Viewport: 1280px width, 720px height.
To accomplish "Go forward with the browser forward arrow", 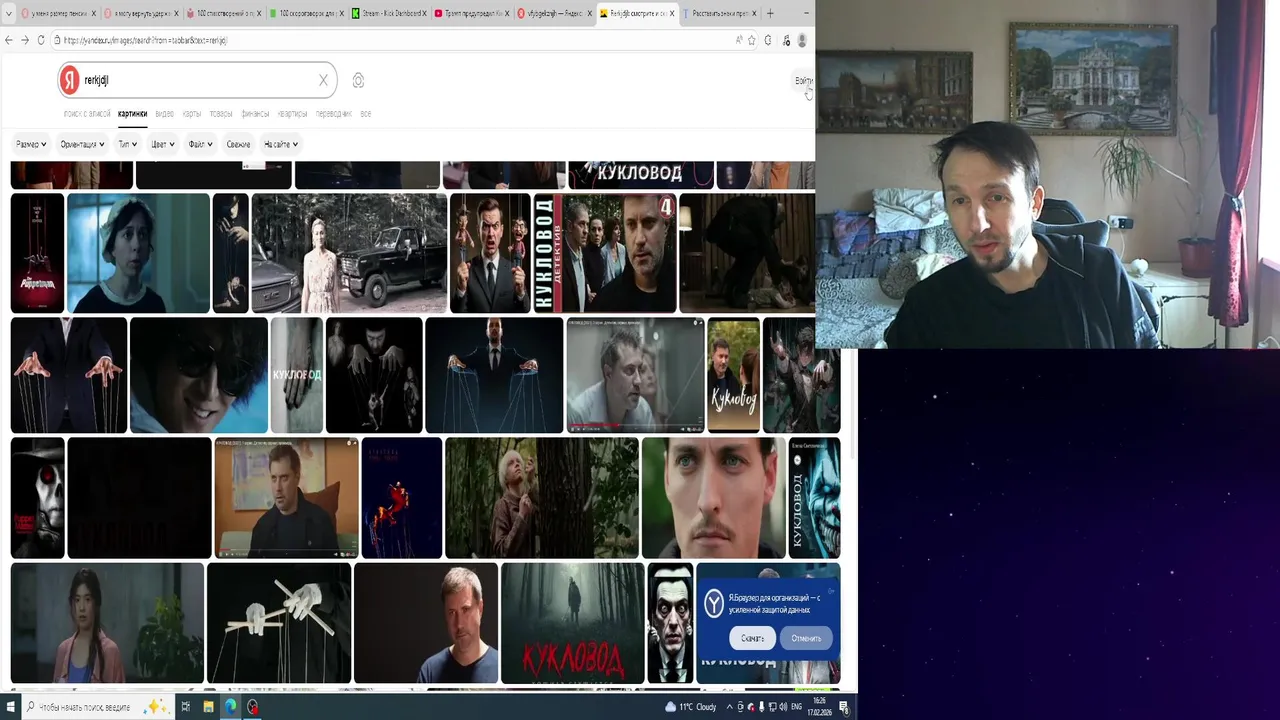I will (25, 40).
